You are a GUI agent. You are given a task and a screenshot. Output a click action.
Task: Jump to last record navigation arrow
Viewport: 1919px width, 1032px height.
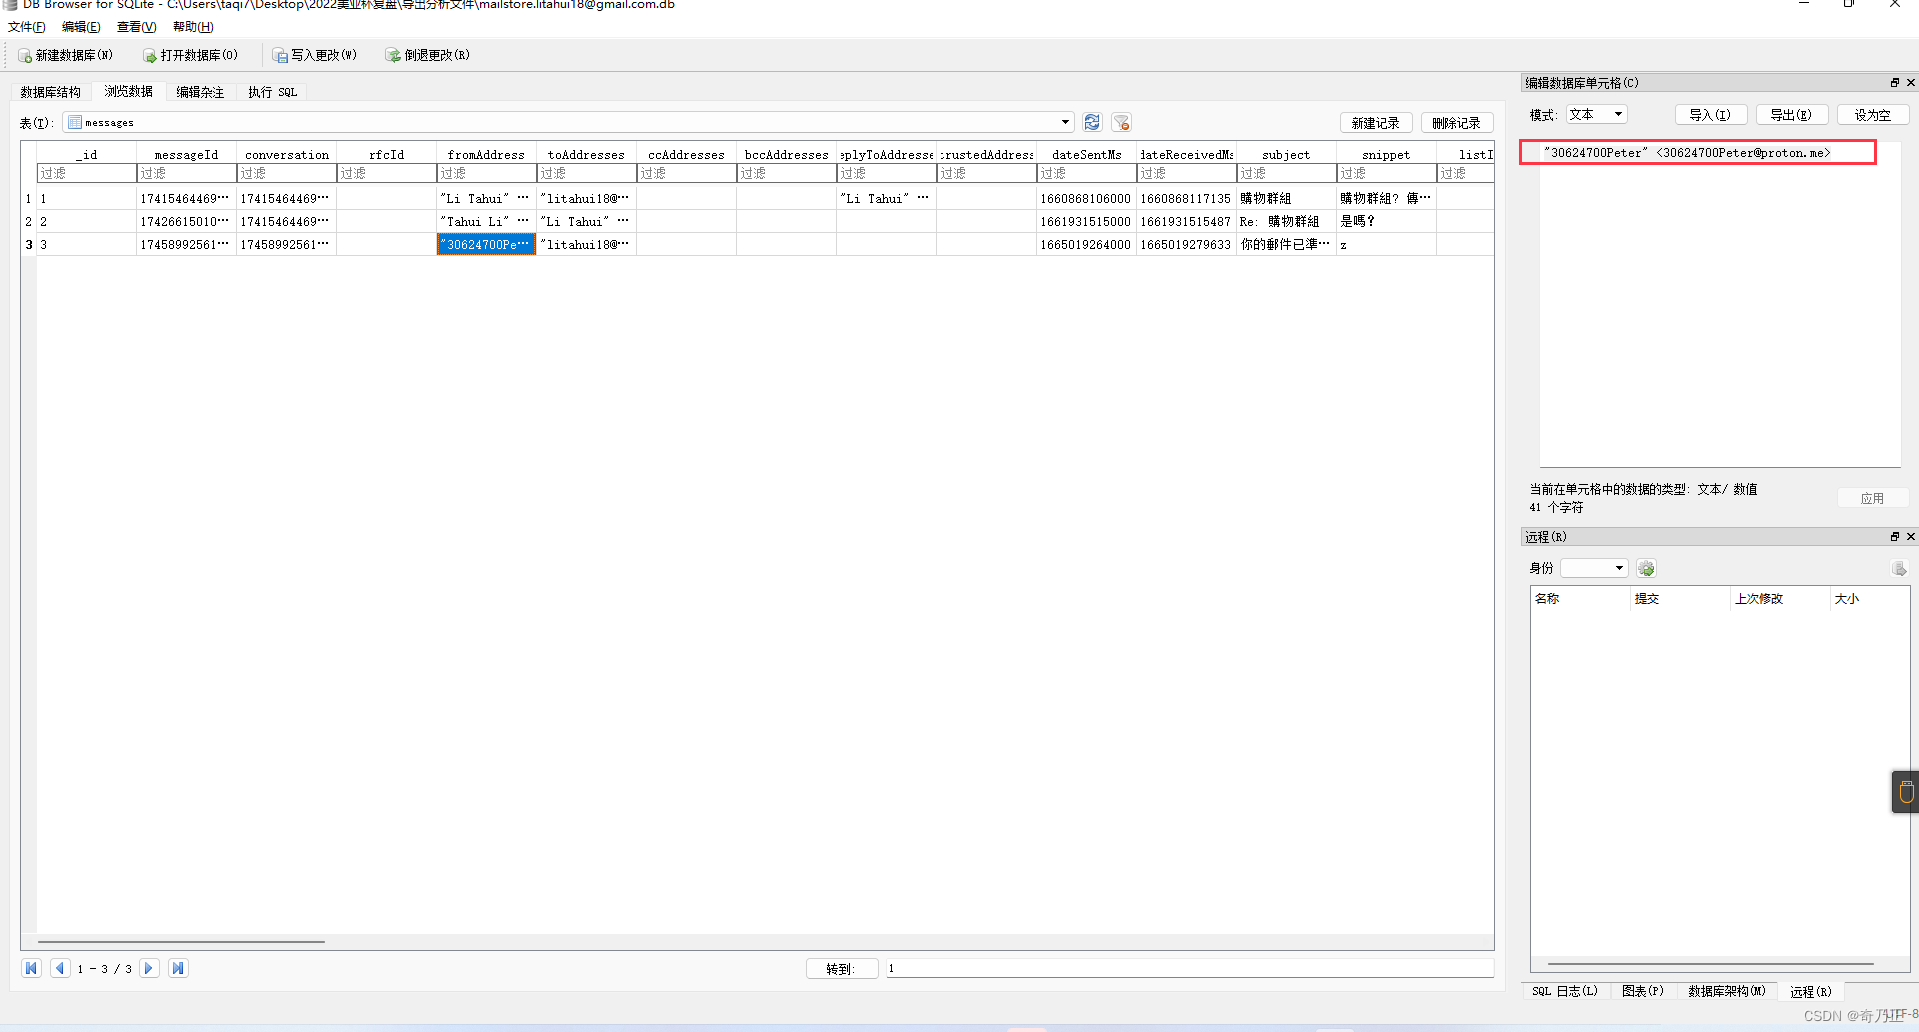point(178,968)
